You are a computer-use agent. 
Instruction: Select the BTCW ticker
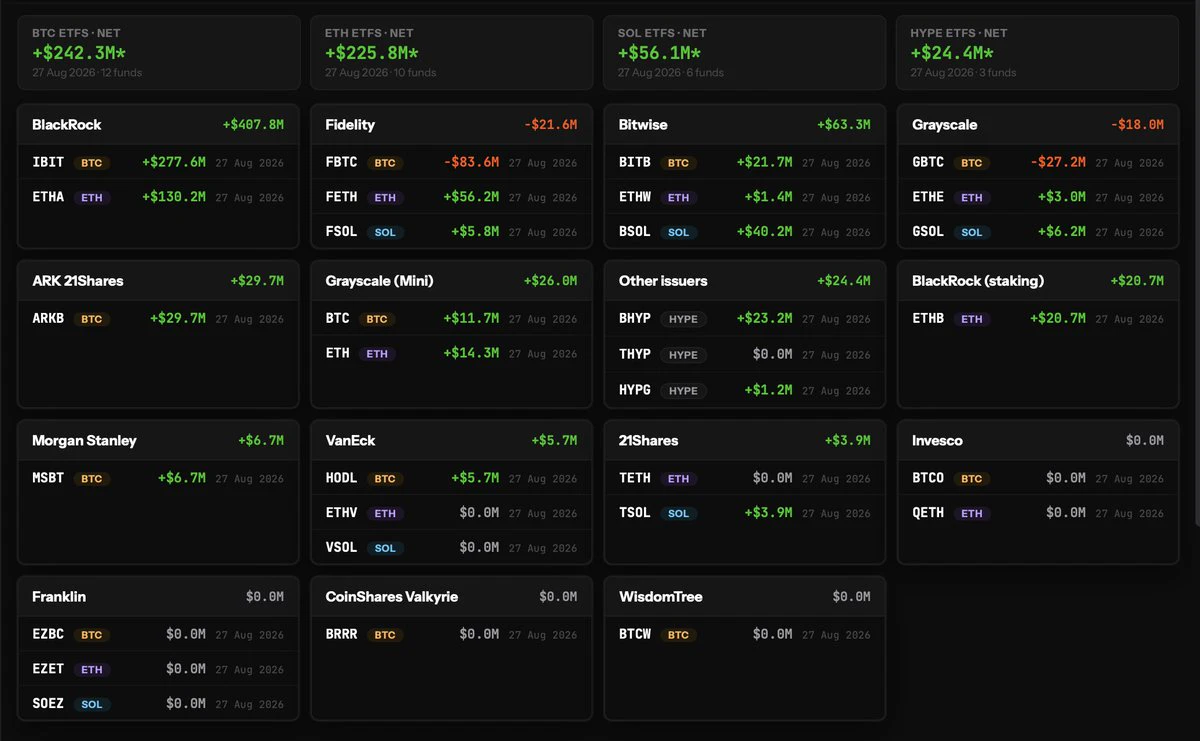[635, 634]
